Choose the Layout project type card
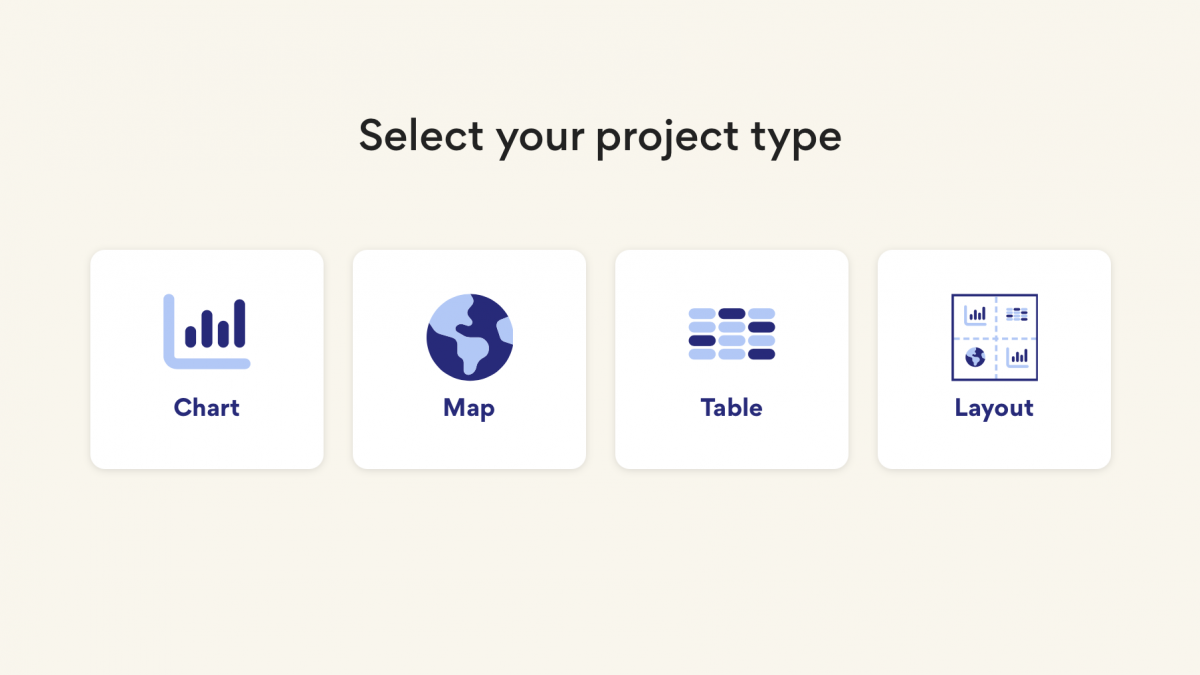 pos(994,359)
